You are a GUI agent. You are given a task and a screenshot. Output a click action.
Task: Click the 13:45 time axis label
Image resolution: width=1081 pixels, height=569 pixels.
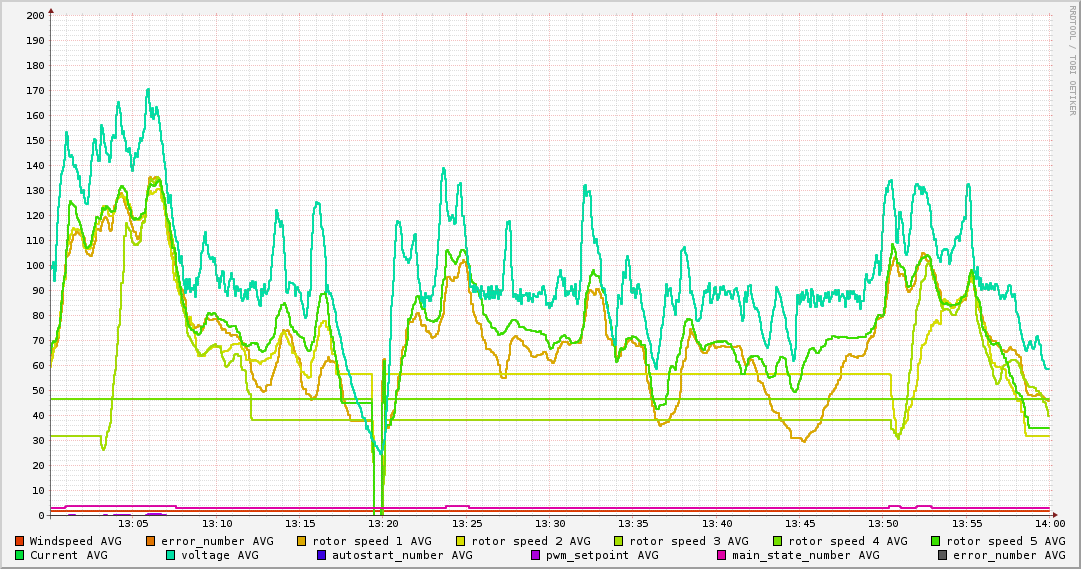pos(801,524)
